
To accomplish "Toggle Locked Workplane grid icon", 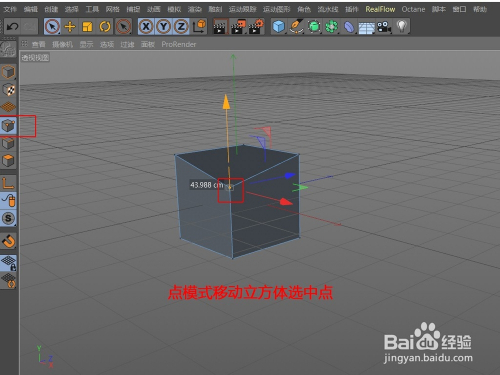I will [x=8, y=263].
